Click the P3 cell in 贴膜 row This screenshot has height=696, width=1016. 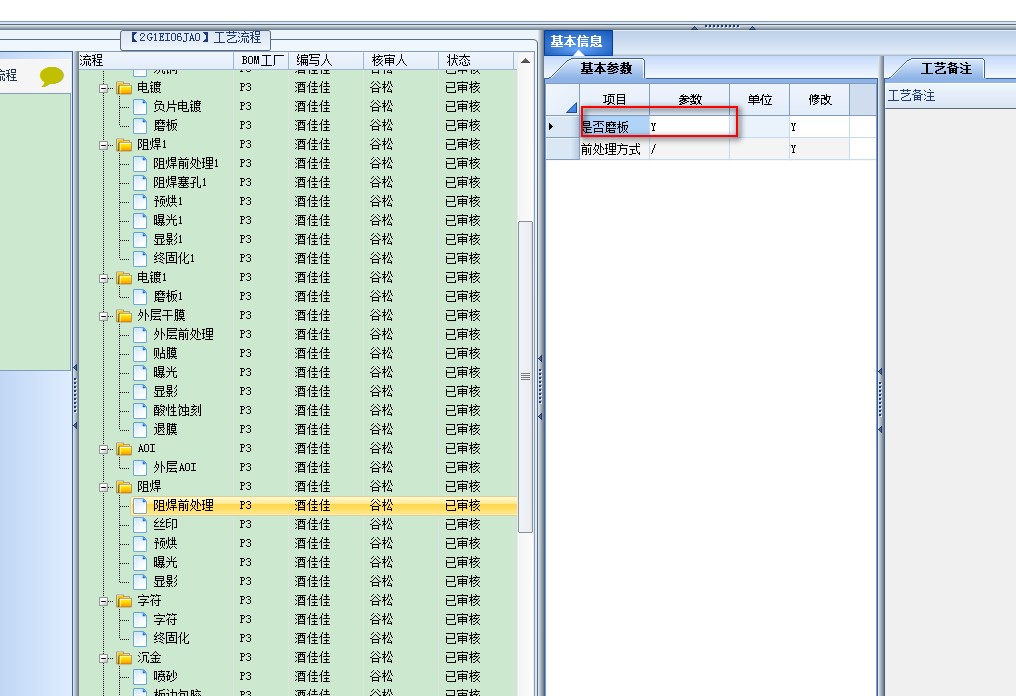pos(246,353)
